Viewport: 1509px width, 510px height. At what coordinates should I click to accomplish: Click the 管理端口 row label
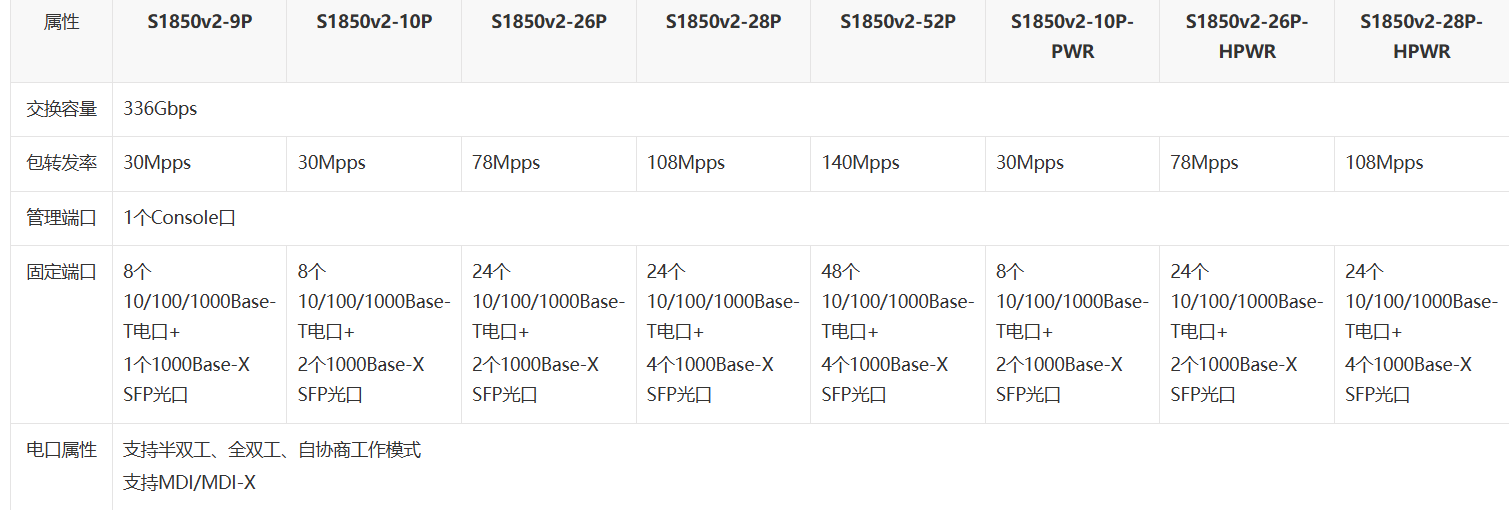tap(62, 217)
